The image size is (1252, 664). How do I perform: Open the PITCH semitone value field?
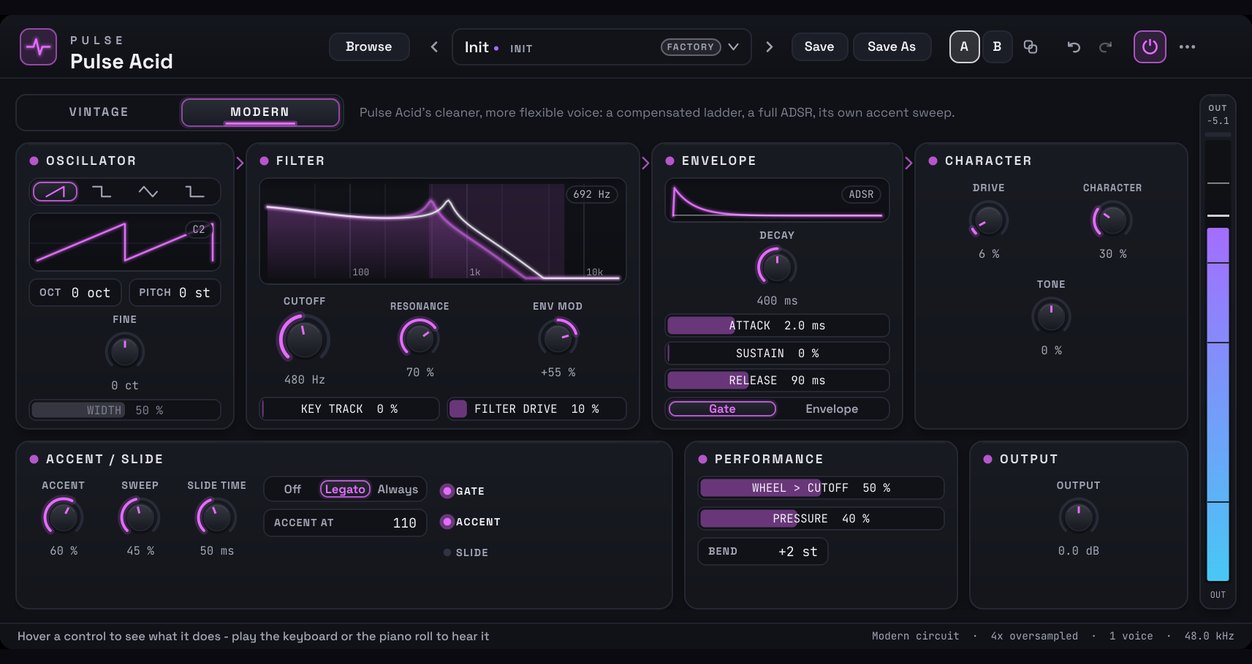tap(175, 293)
